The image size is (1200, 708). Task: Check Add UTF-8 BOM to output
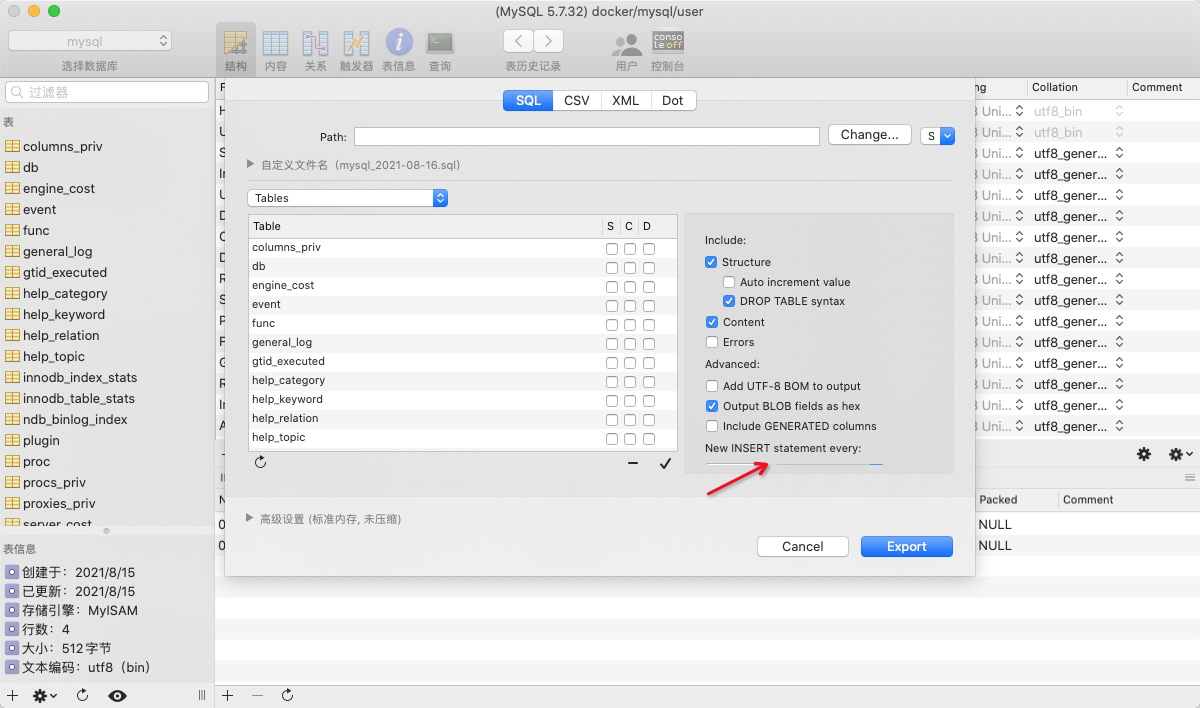712,386
